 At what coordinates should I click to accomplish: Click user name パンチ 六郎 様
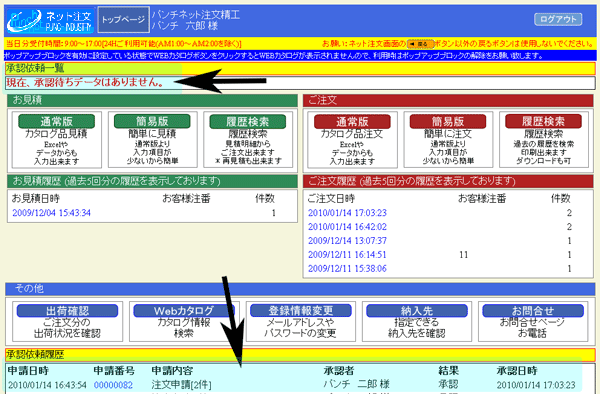pos(184,26)
